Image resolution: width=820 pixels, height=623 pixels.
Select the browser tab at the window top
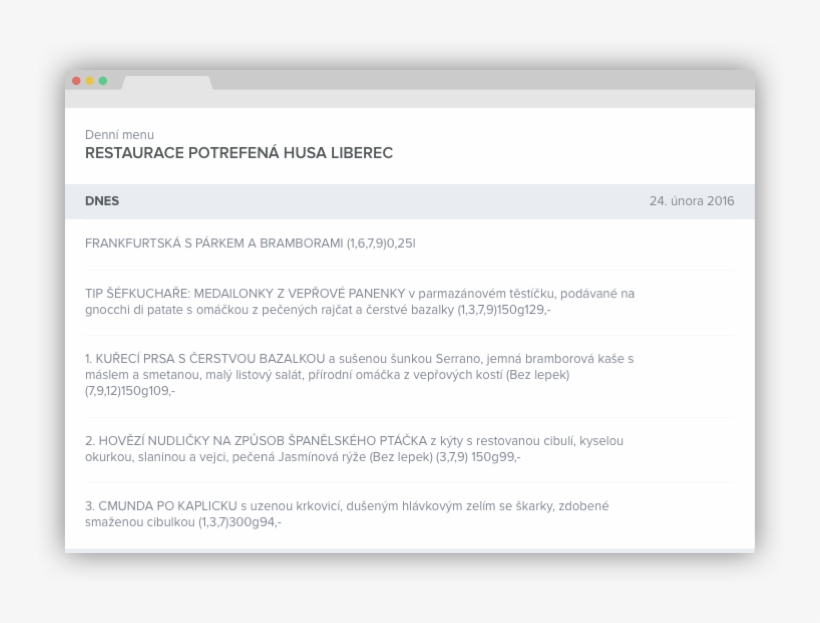coord(165,82)
